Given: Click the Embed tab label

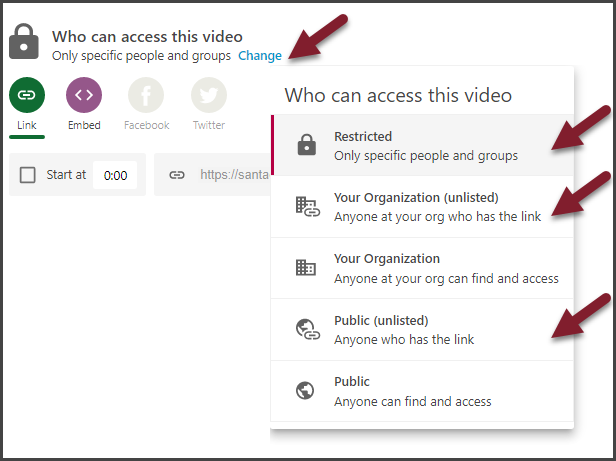Looking at the screenshot, I should (x=84, y=125).
